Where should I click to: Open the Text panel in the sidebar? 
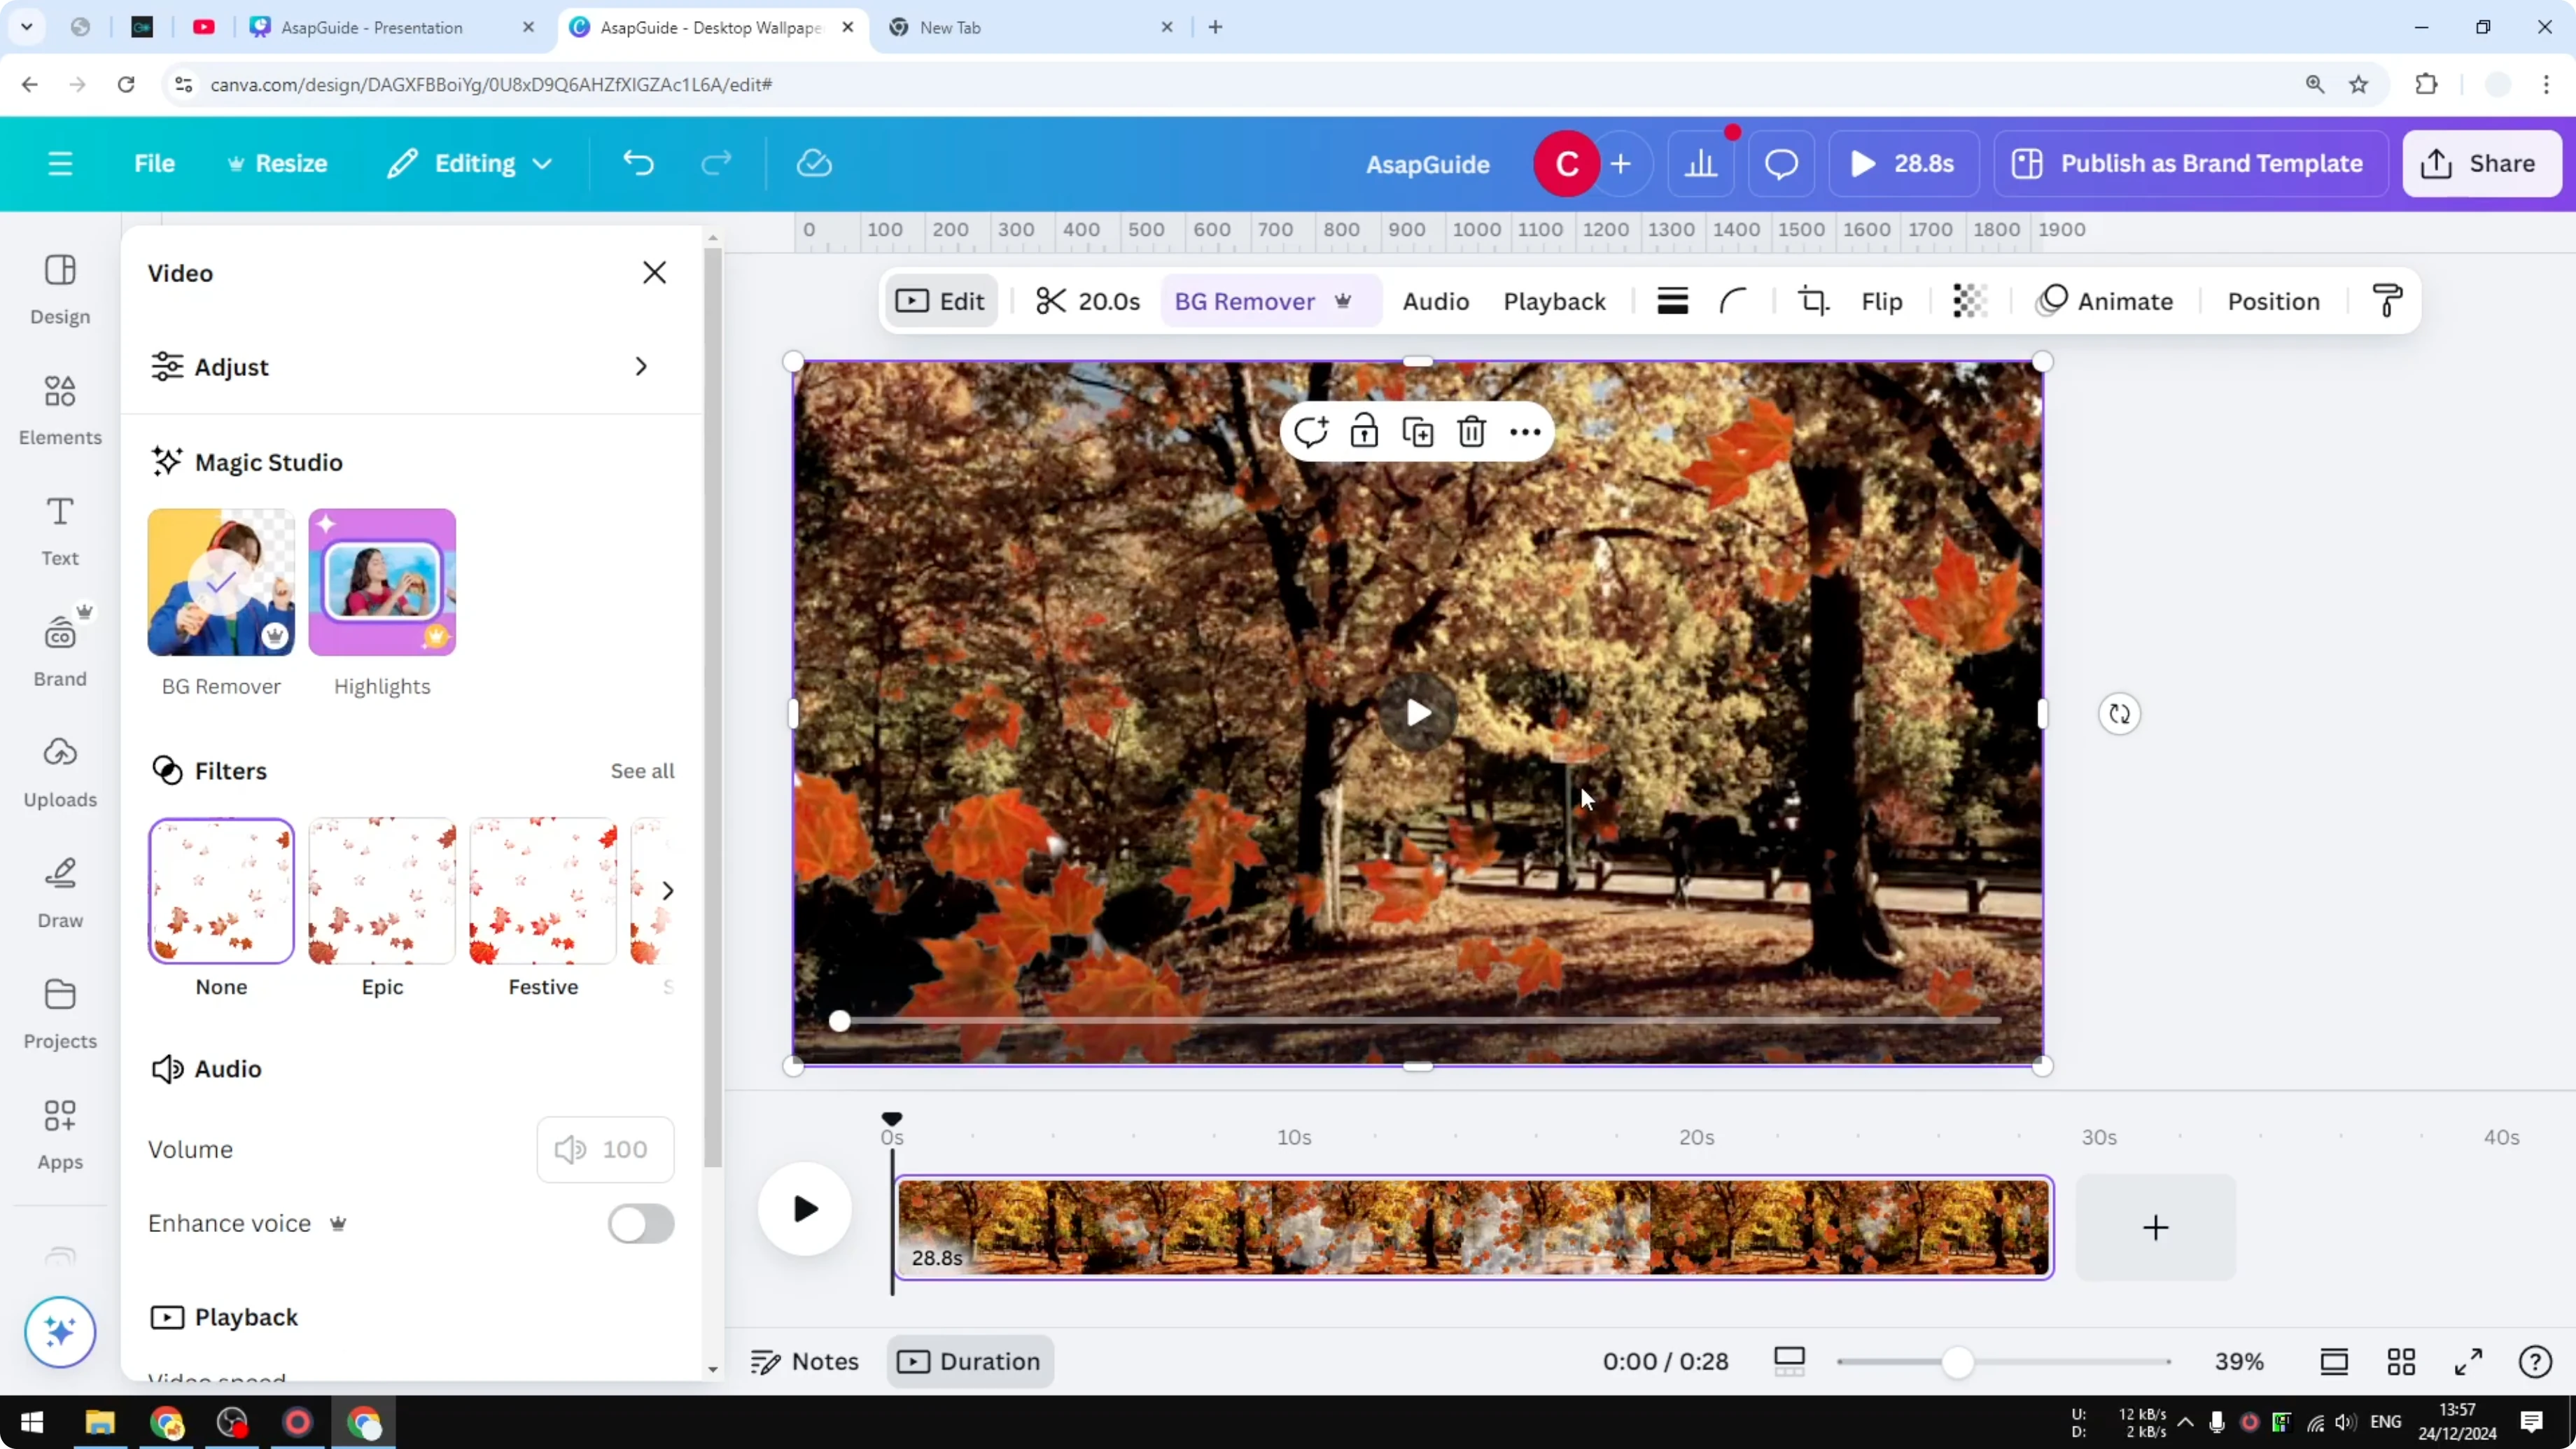point(59,530)
